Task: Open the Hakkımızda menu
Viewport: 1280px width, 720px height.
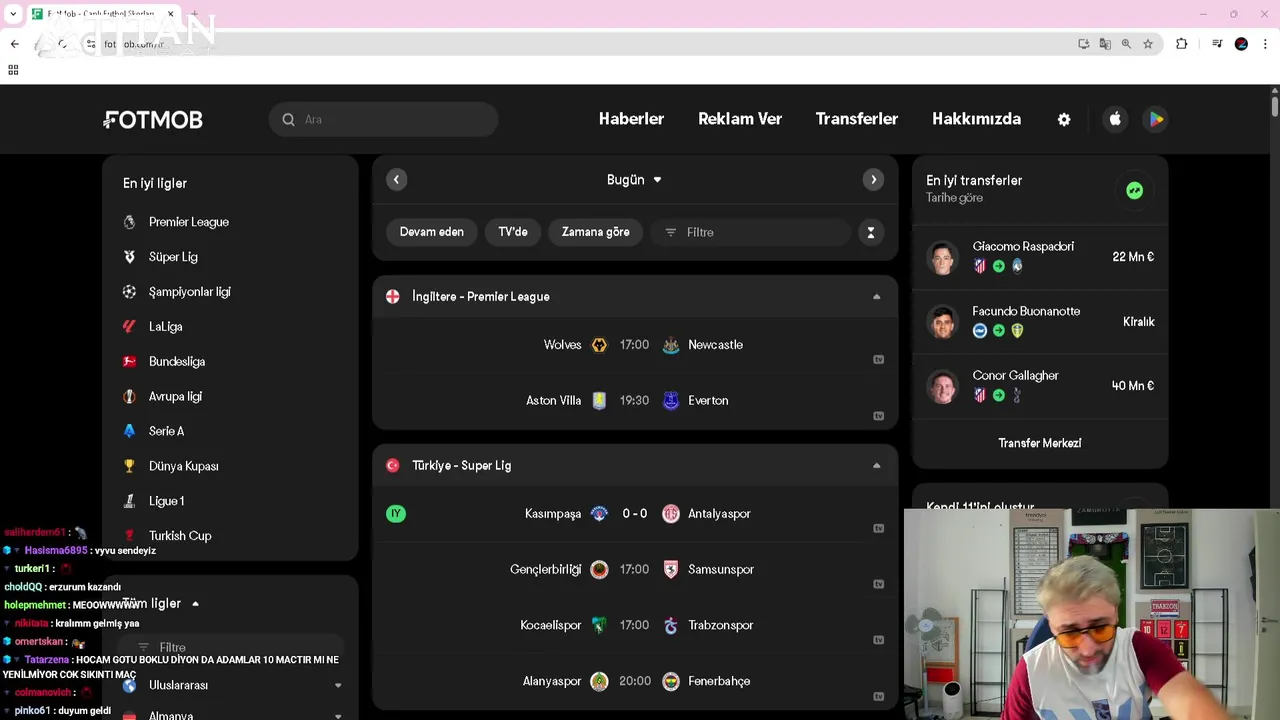Action: click(977, 119)
